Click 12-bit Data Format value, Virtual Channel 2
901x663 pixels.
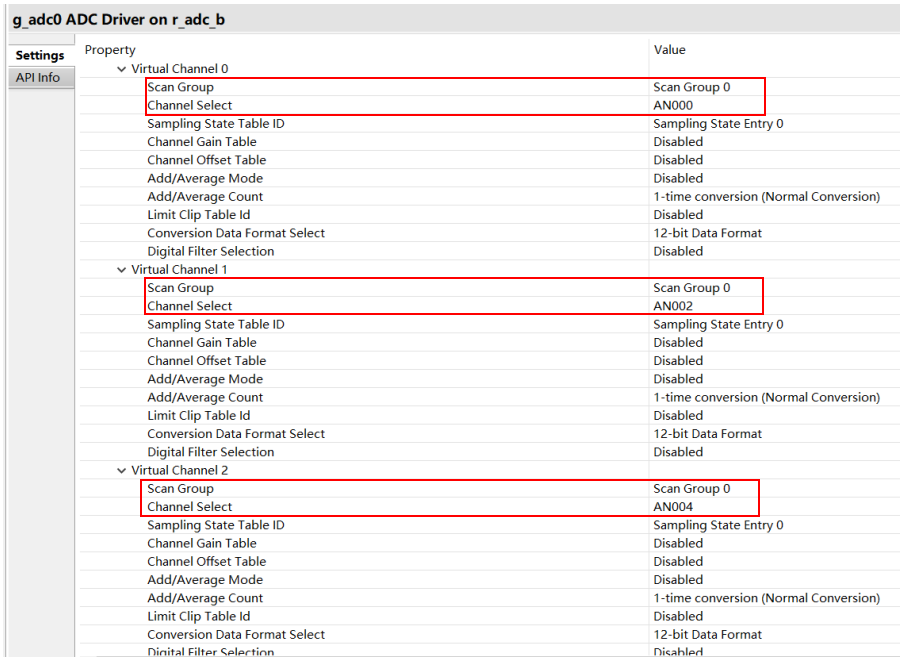[x=707, y=634]
